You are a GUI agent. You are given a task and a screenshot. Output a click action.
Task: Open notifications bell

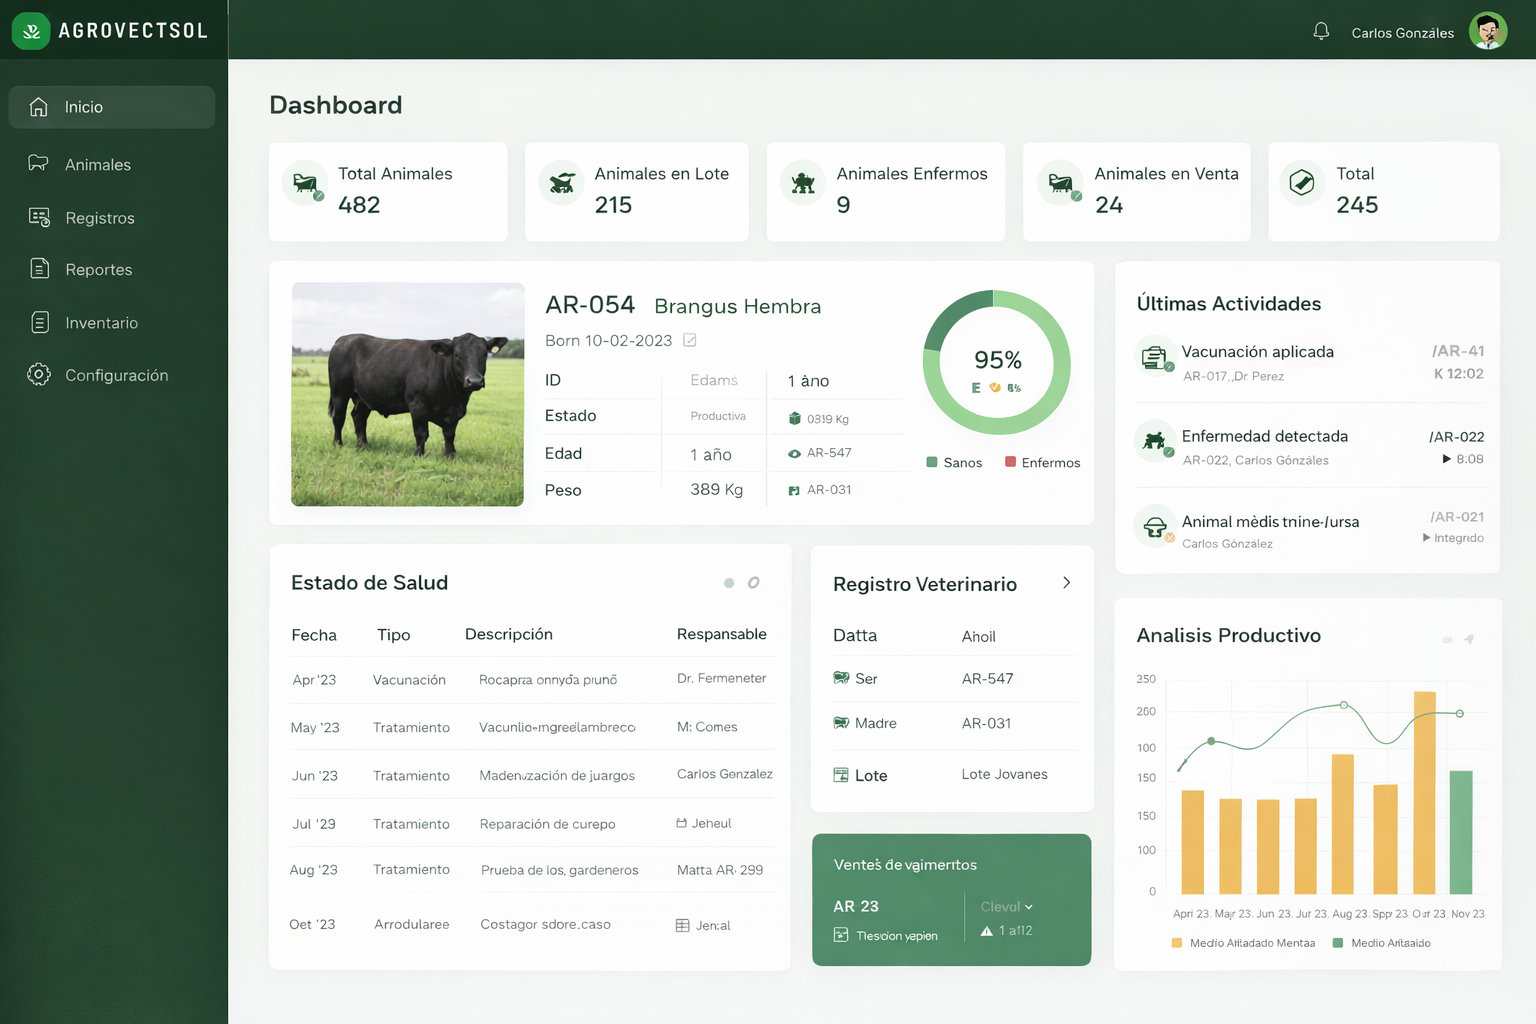(1321, 32)
